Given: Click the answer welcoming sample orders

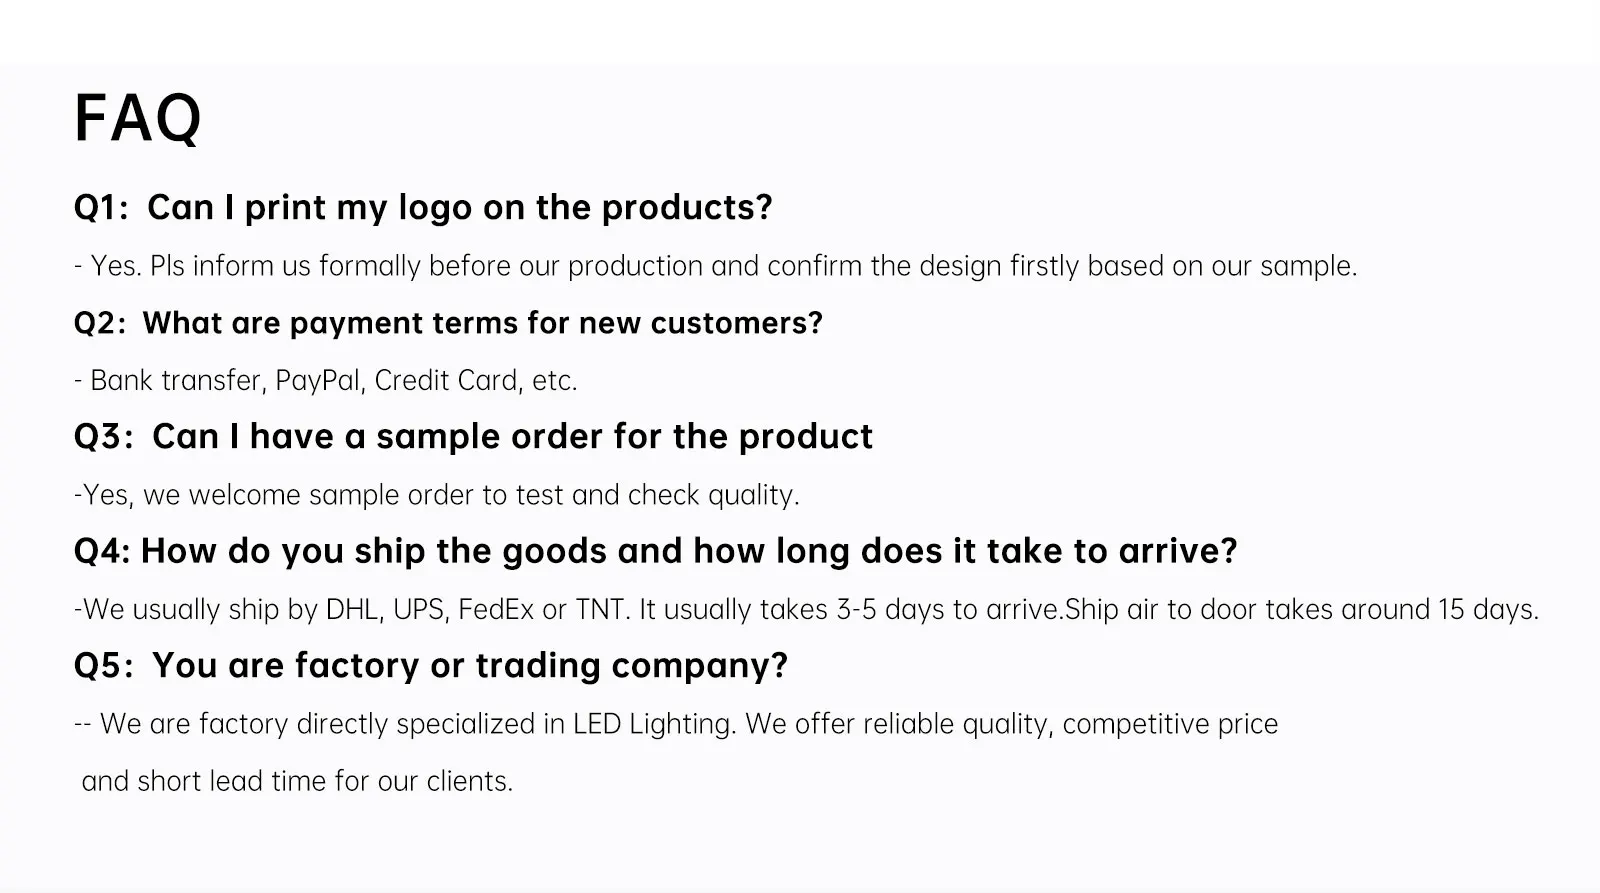Looking at the screenshot, I should pyautogui.click(x=436, y=495).
